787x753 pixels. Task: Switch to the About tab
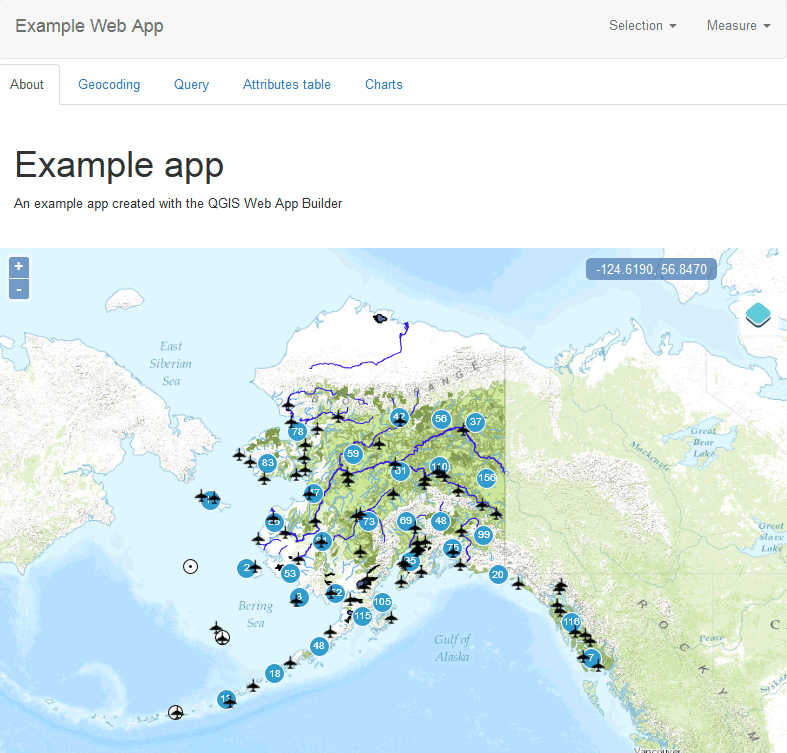(x=27, y=85)
